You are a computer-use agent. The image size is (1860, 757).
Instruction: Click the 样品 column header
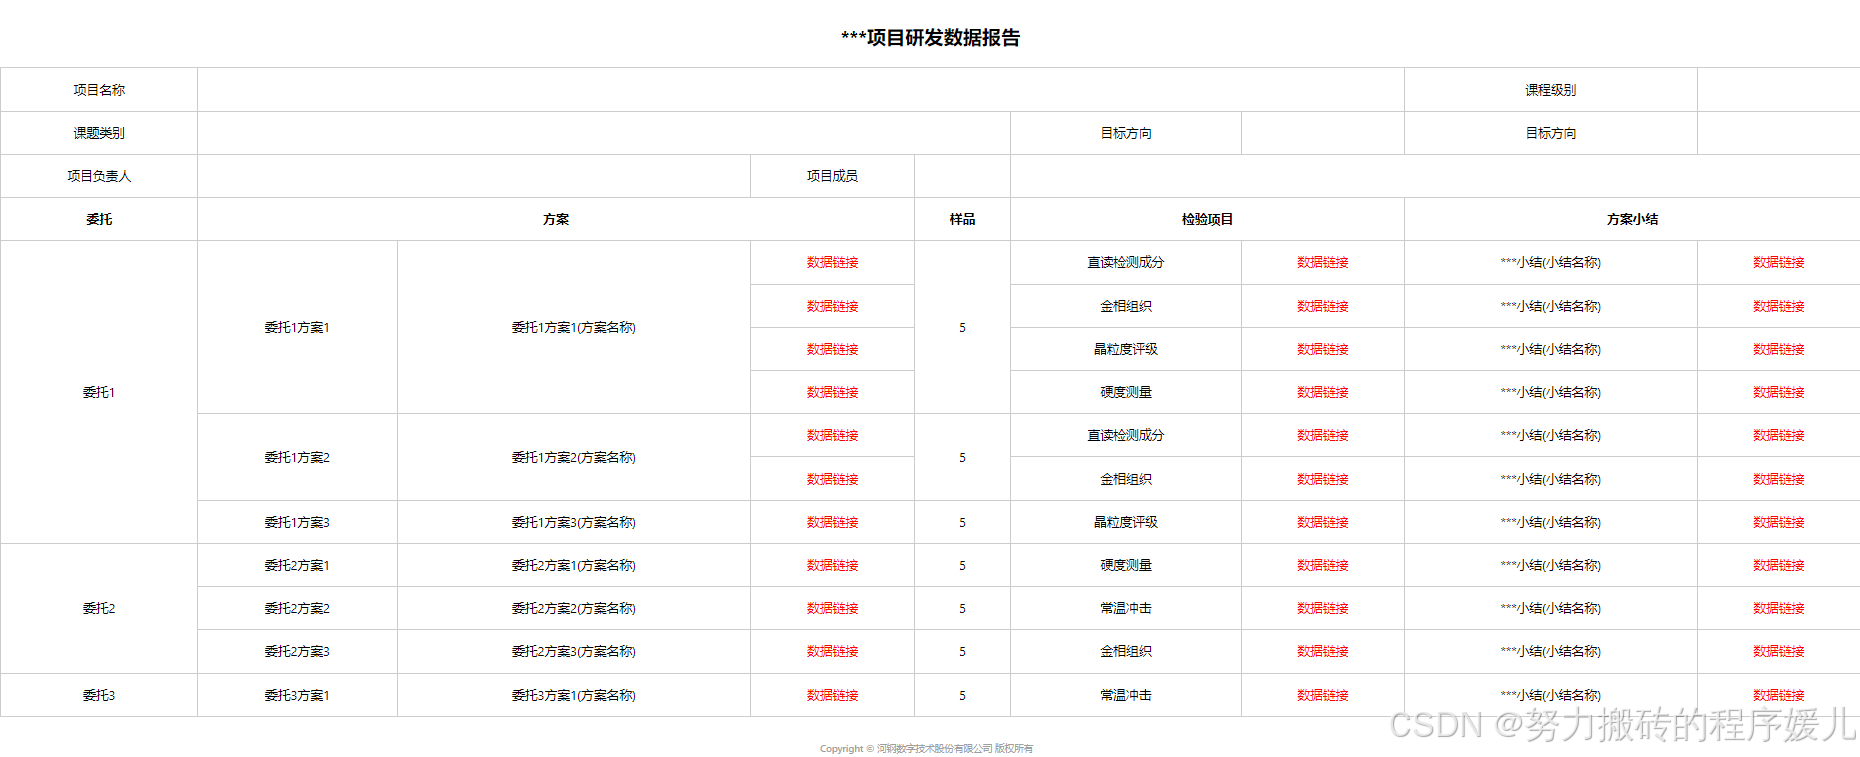point(962,219)
